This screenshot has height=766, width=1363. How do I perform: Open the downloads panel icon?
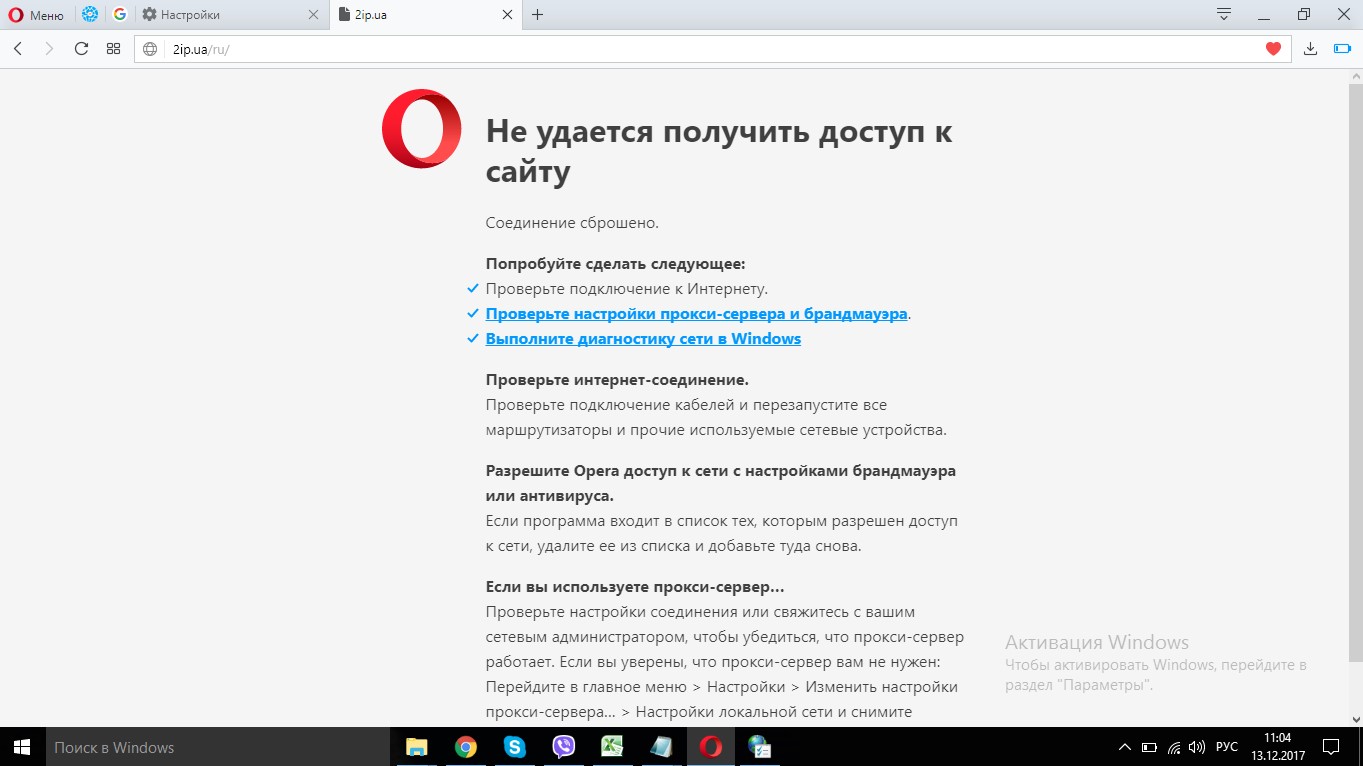1311,48
